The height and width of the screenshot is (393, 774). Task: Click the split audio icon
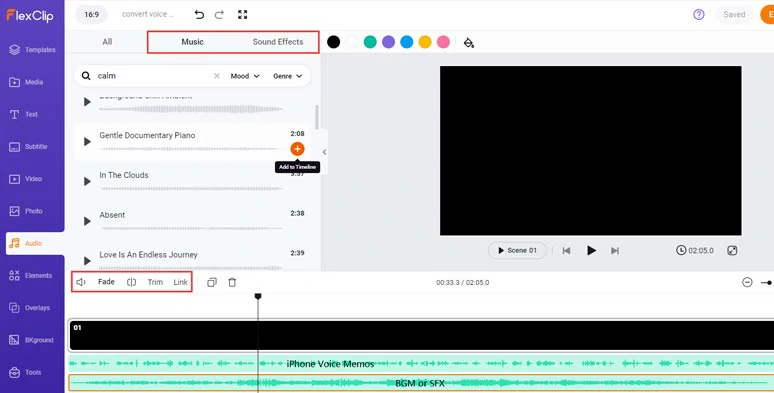pos(131,282)
